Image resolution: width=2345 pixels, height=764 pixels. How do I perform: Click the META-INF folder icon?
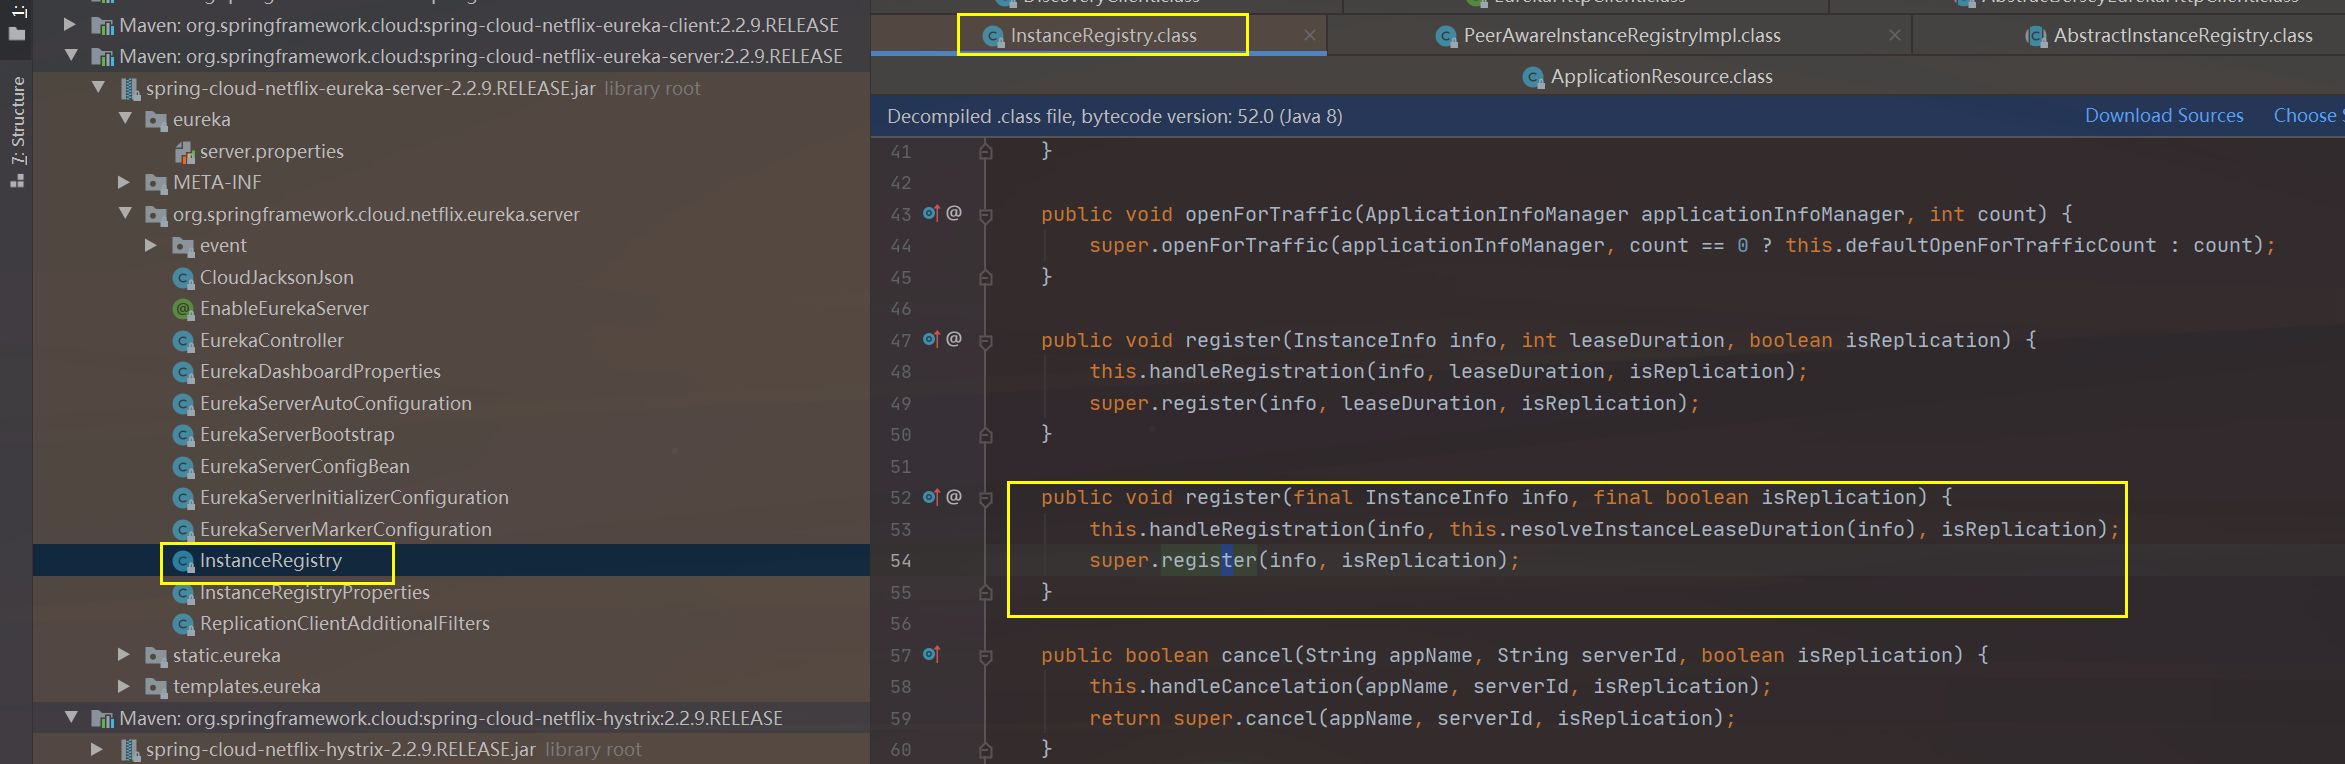point(156,183)
